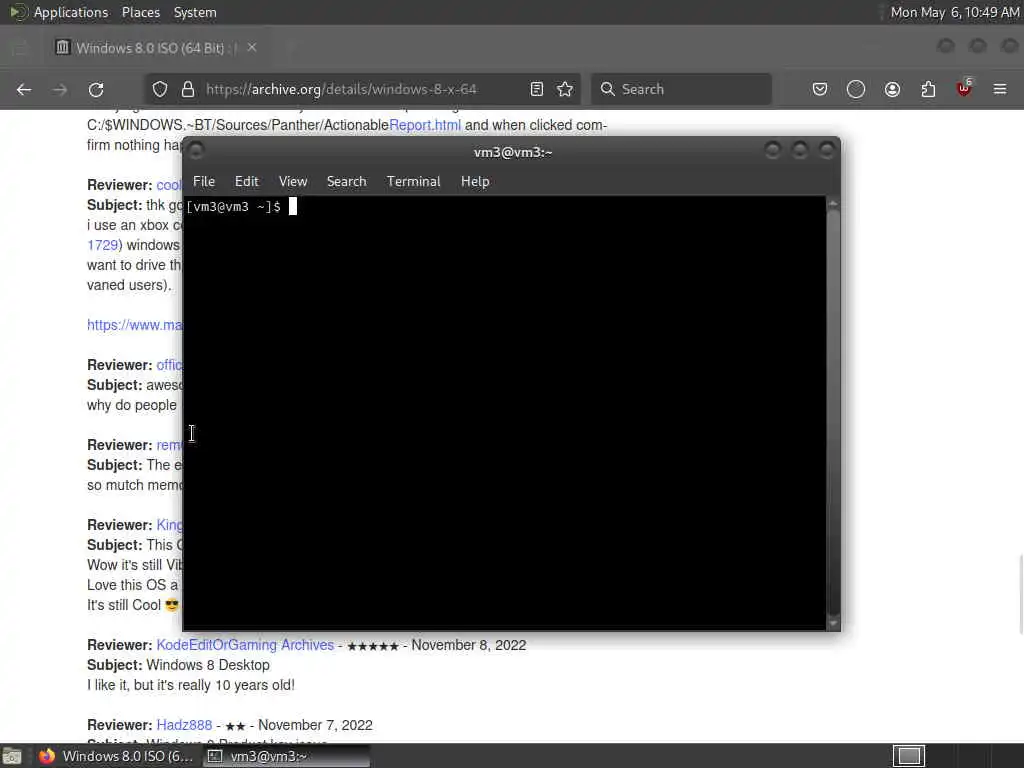Screen dimensions: 1024x768
Task: Open reviewer KodeEditOrGaming Archives link
Action: click(245, 645)
